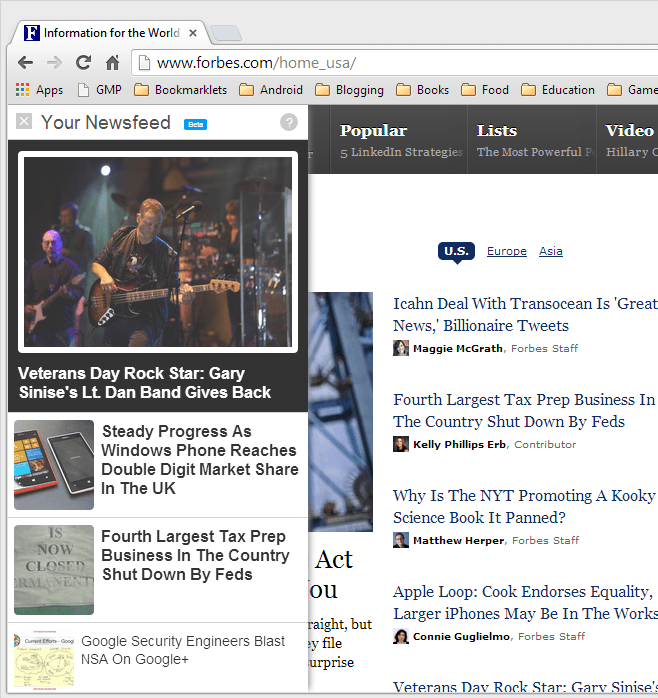Open the Android bookmark folder

(271, 90)
